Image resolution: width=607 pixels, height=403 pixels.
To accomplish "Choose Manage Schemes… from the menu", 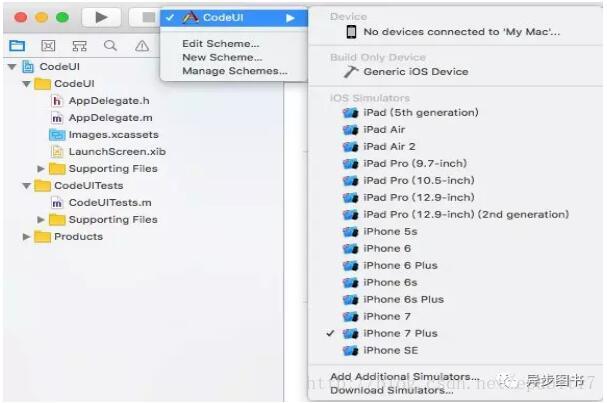I will click(x=235, y=71).
